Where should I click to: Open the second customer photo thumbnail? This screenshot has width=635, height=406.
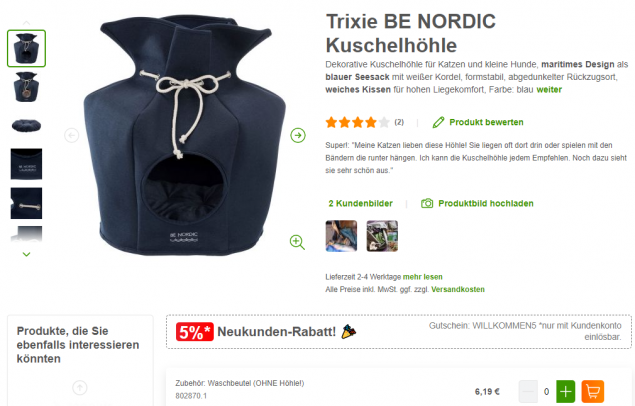[x=382, y=236]
